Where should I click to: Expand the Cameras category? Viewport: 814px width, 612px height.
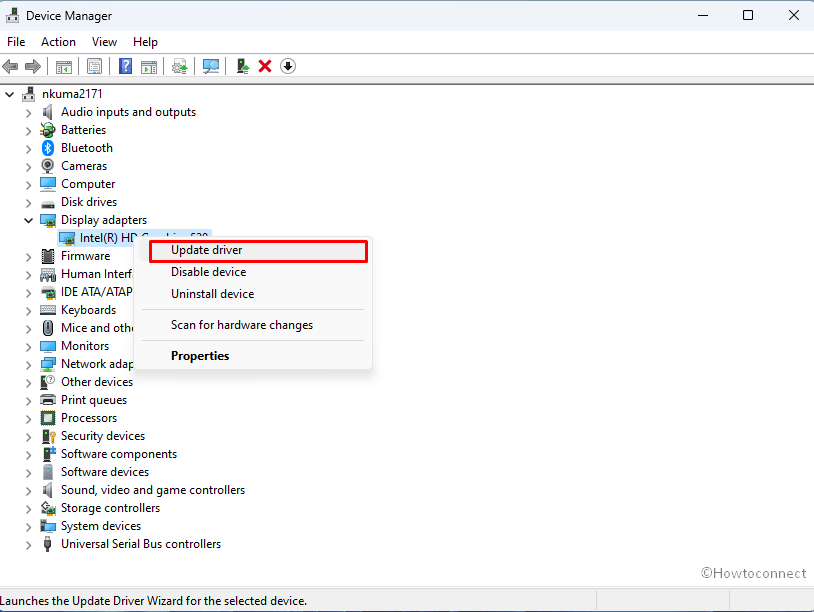[x=29, y=167]
